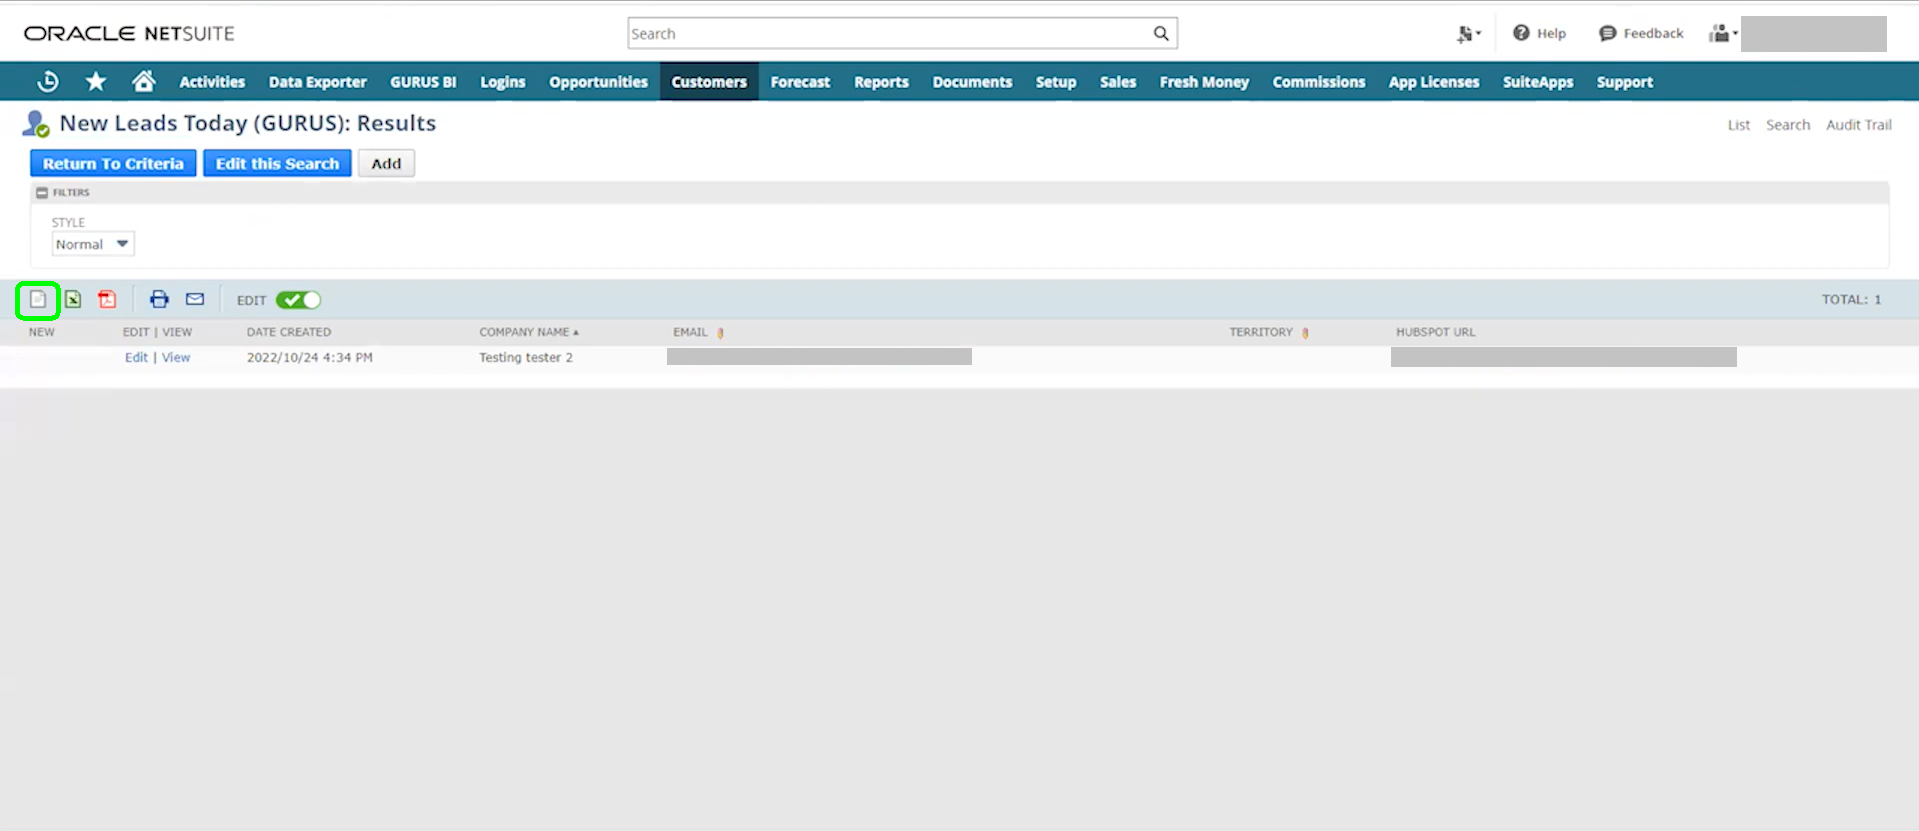Open the Search link at top right
This screenshot has height=831, width=1919.
[x=1788, y=125]
